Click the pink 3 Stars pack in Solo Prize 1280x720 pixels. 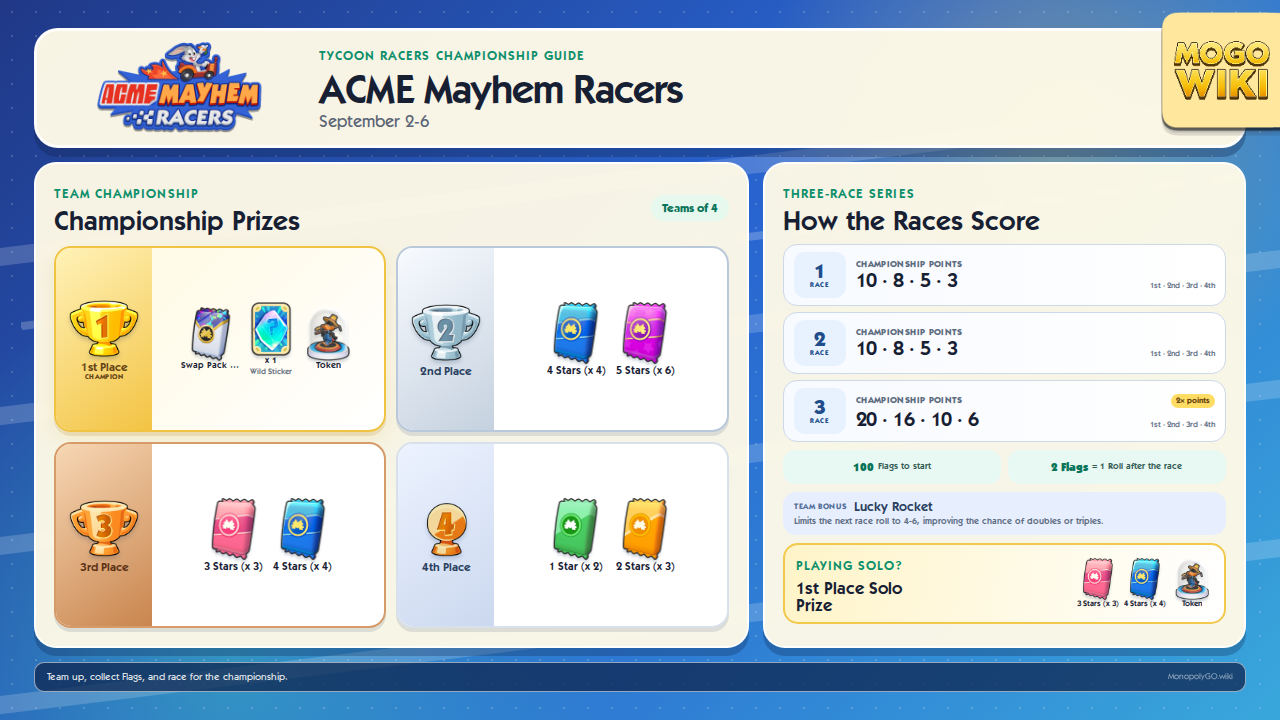(1098, 578)
